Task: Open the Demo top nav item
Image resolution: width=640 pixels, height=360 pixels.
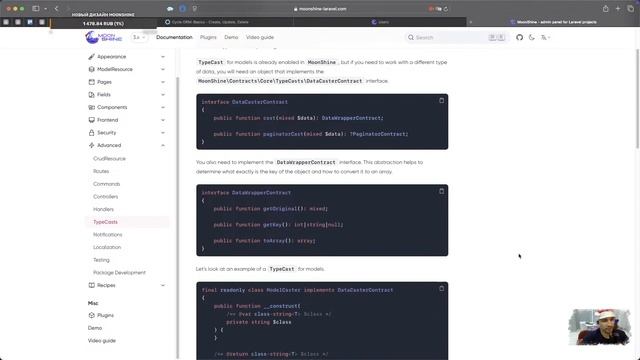Action: (231, 37)
